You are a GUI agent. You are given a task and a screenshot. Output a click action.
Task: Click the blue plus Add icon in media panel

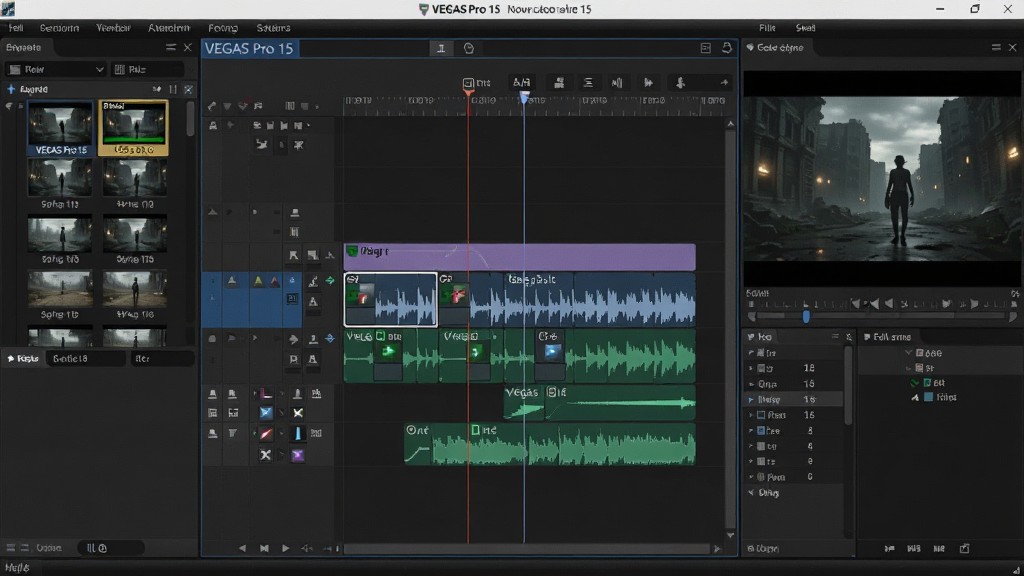tap(11, 89)
